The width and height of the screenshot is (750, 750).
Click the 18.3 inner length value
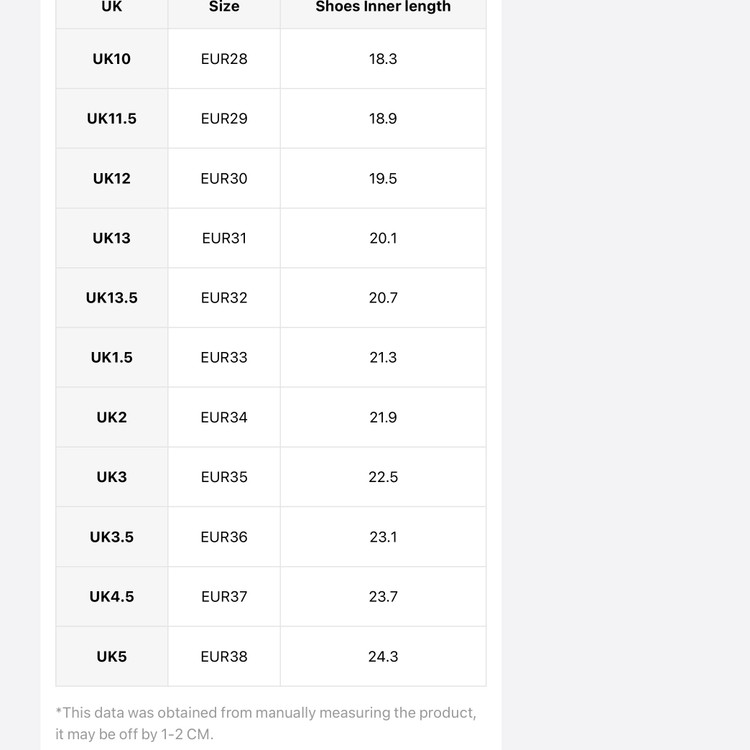click(383, 59)
